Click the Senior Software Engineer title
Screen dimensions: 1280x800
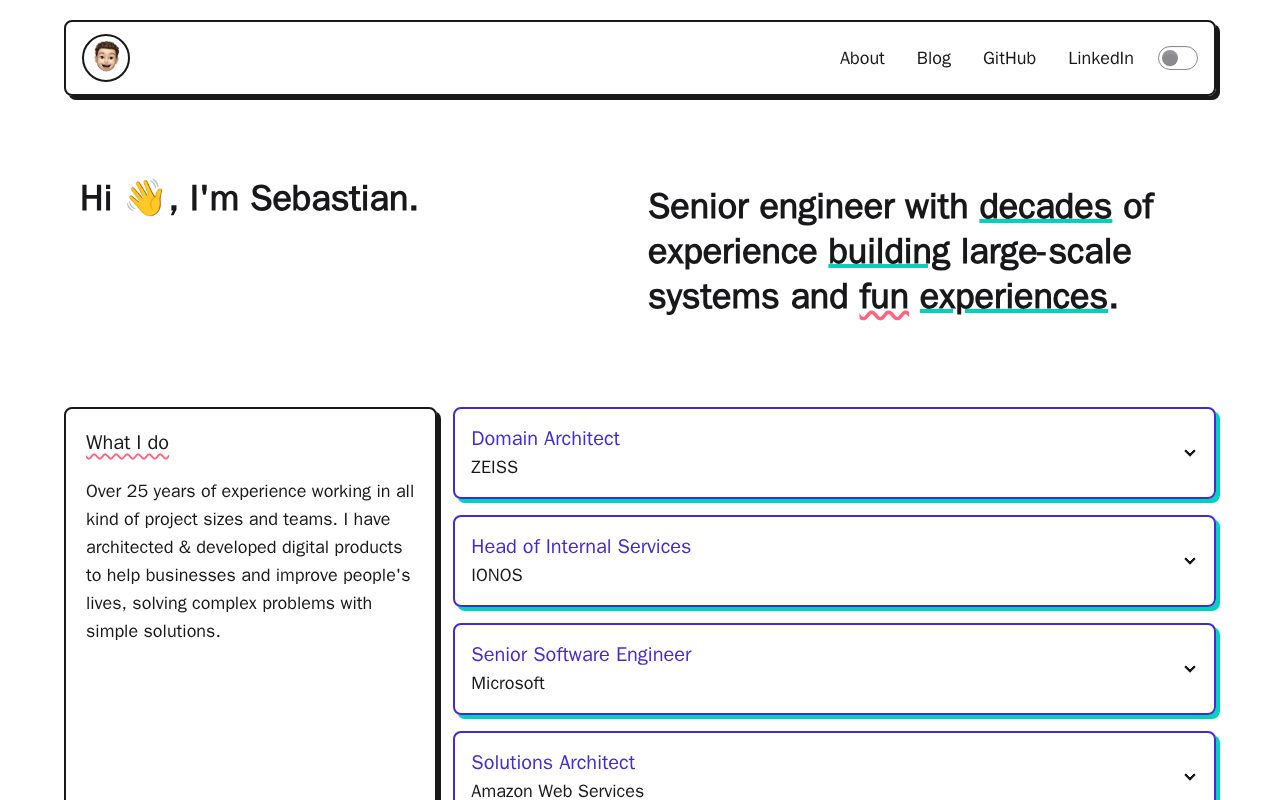[581, 654]
